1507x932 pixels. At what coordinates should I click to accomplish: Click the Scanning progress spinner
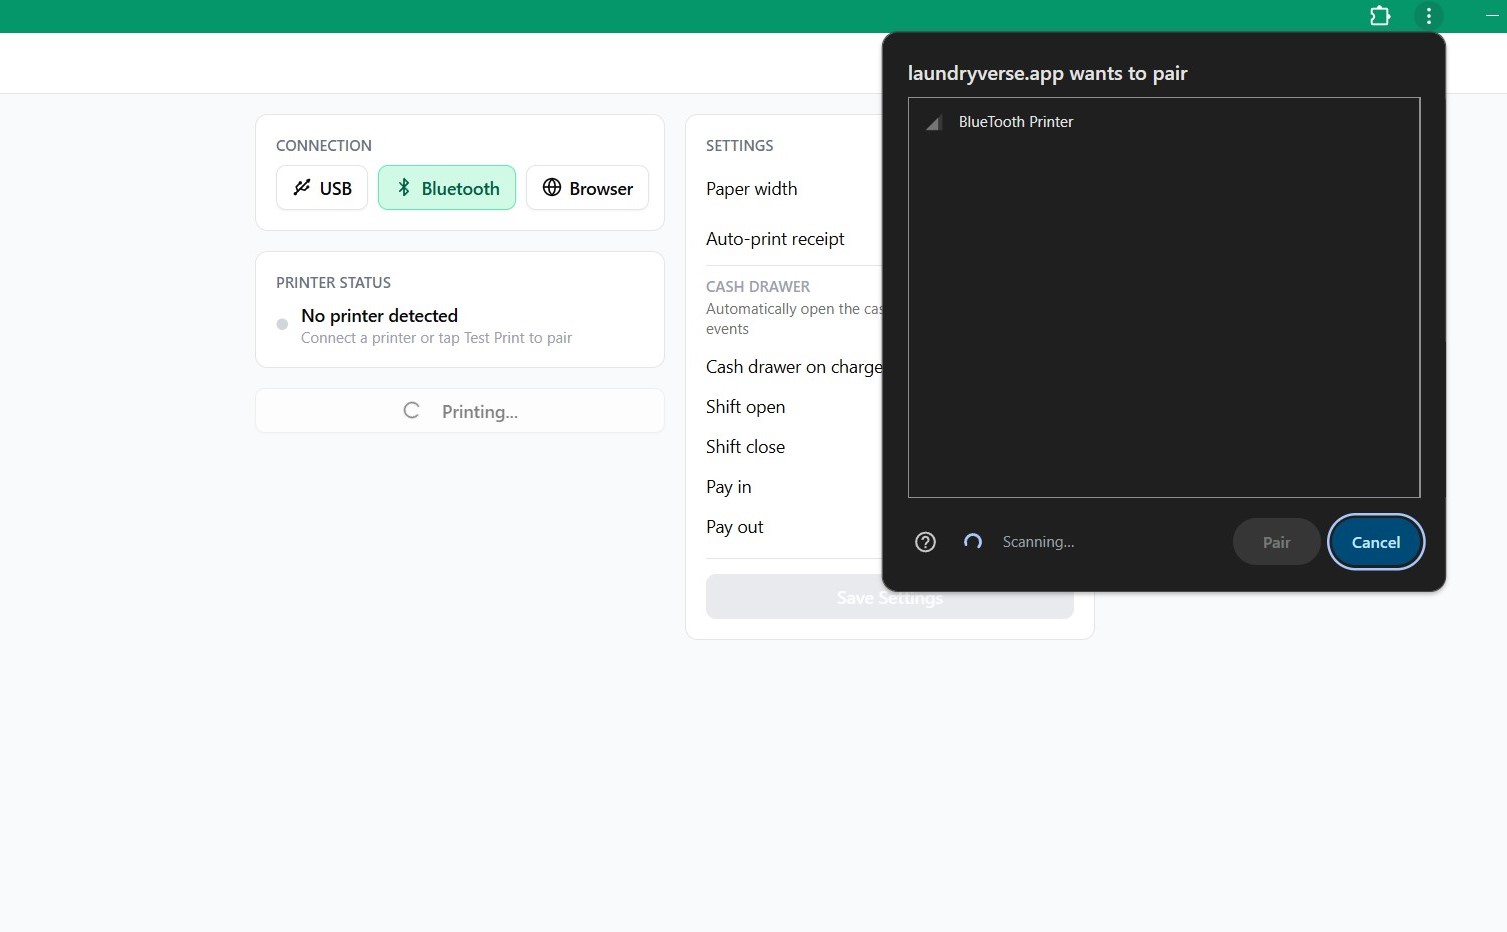[x=972, y=541]
